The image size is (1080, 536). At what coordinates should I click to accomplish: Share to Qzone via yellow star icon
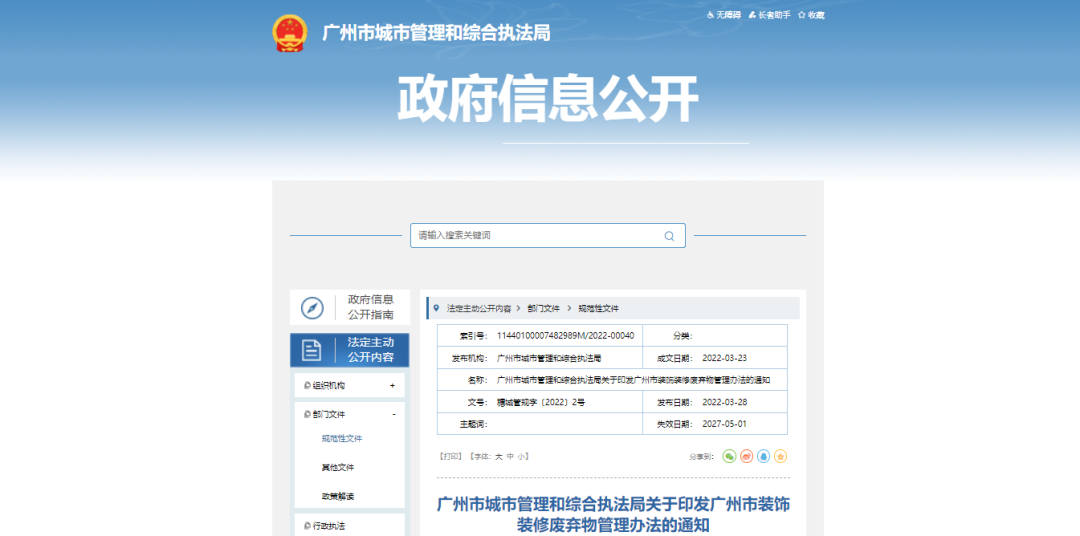(780, 456)
